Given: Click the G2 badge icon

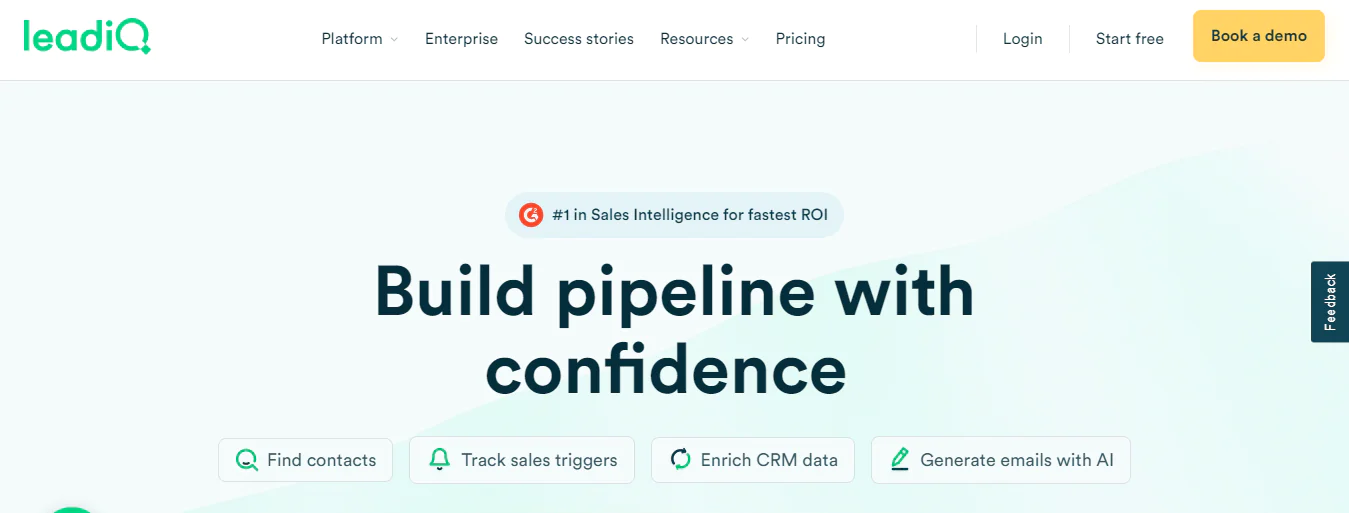Looking at the screenshot, I should [531, 215].
